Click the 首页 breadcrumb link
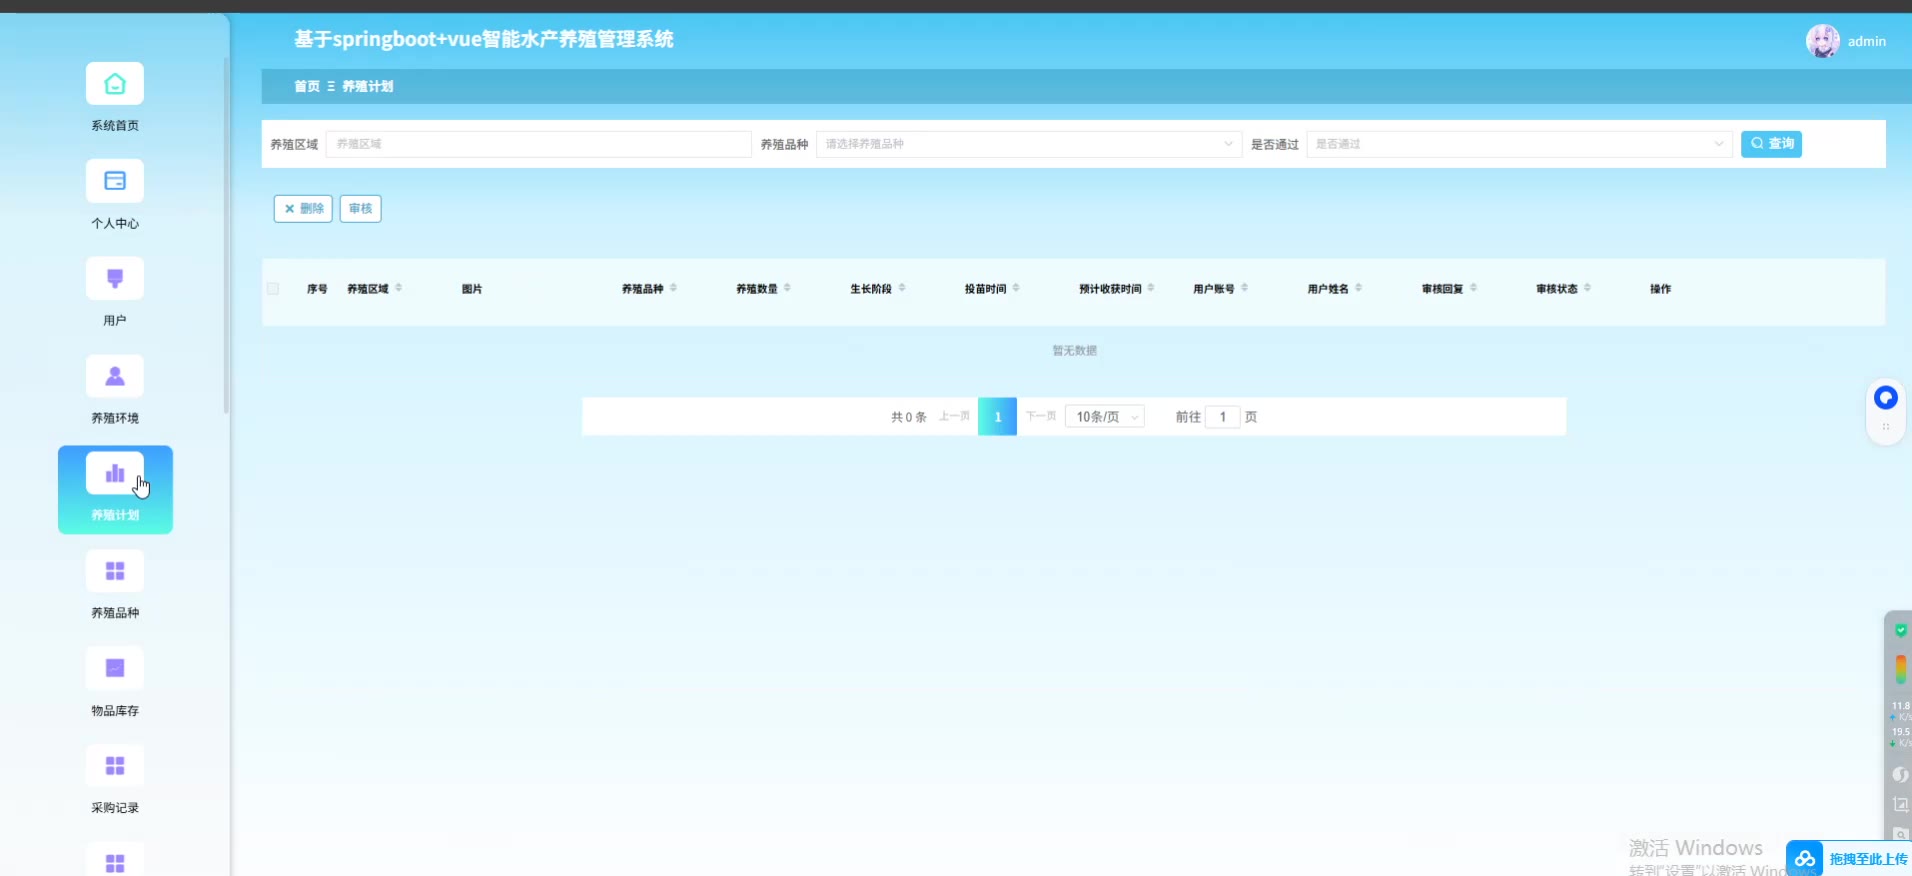1912x876 pixels. tap(307, 87)
